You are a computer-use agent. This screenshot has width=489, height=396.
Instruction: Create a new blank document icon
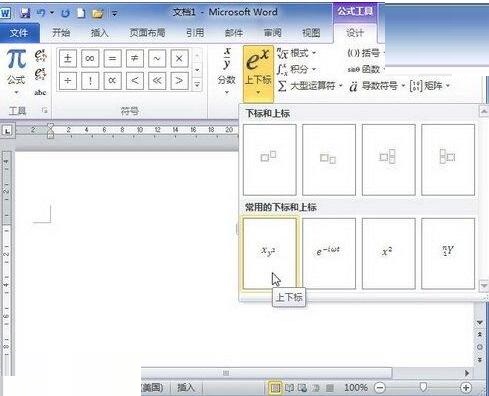point(81,13)
